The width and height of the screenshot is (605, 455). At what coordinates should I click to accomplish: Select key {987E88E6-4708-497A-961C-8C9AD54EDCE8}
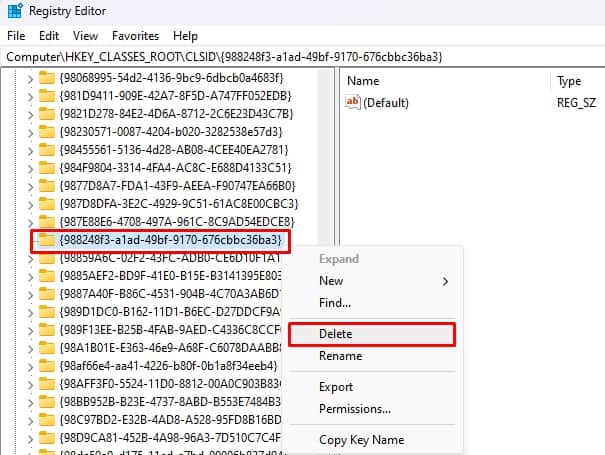point(177,222)
